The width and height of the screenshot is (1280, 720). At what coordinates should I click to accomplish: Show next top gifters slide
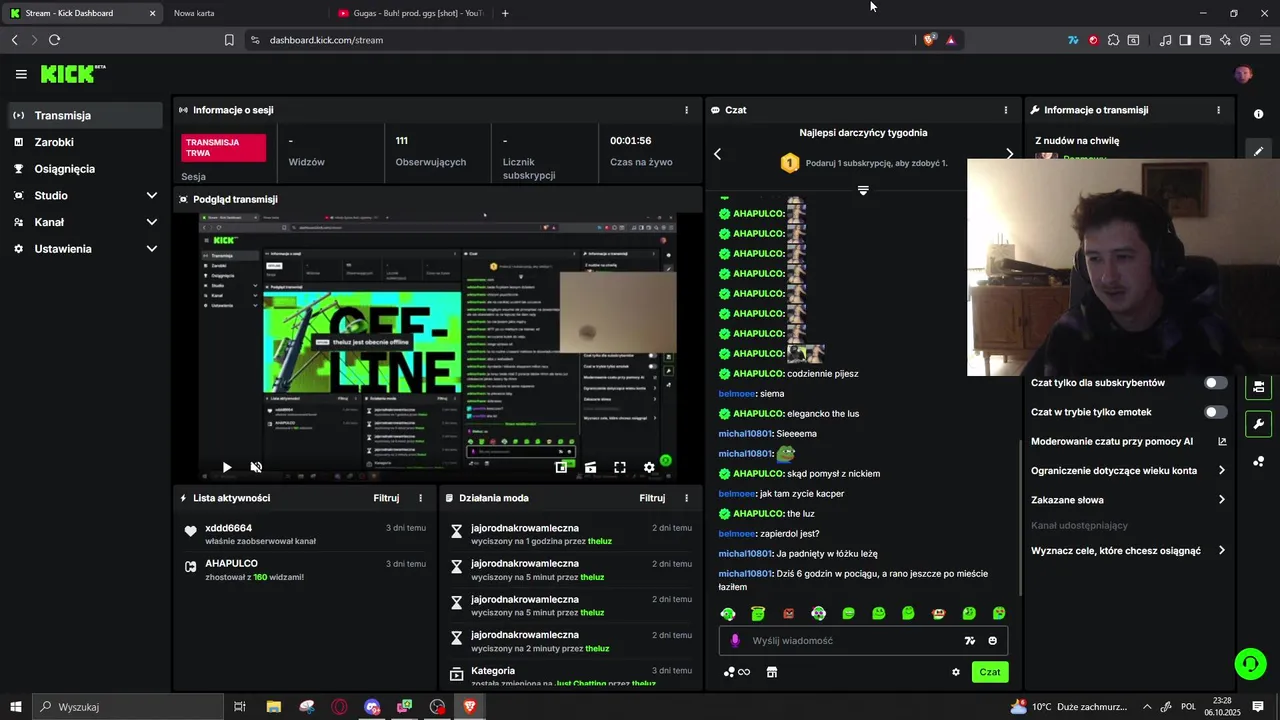(x=1009, y=154)
